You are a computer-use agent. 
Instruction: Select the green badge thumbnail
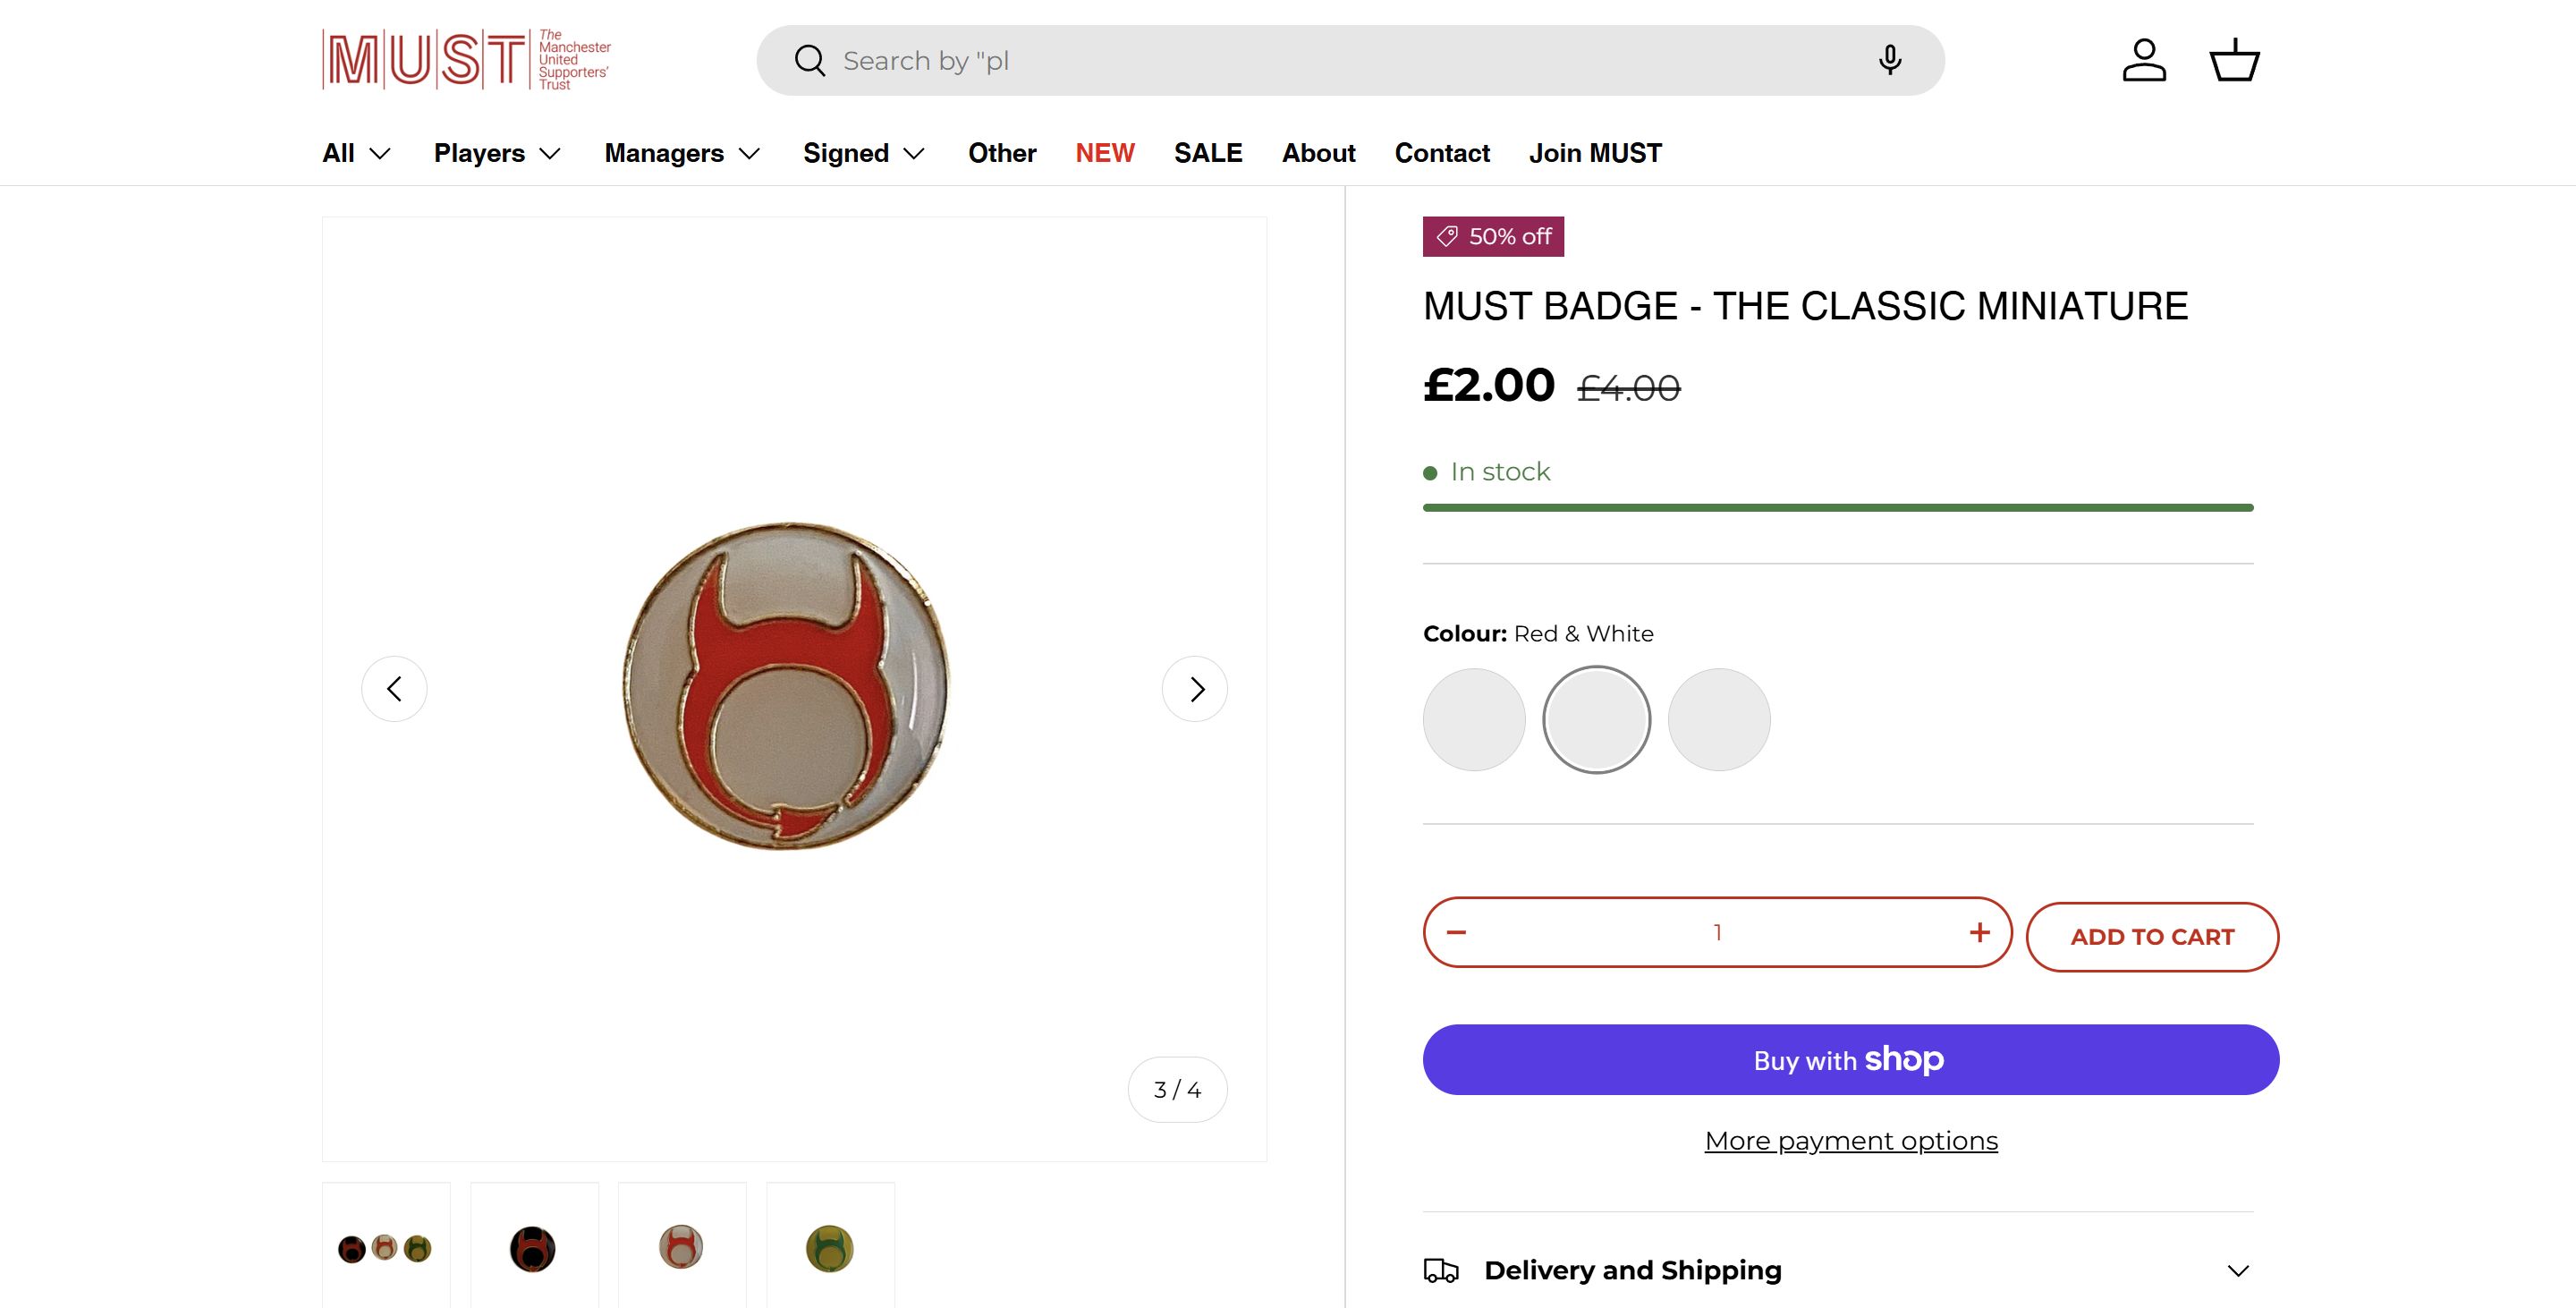tap(830, 1248)
